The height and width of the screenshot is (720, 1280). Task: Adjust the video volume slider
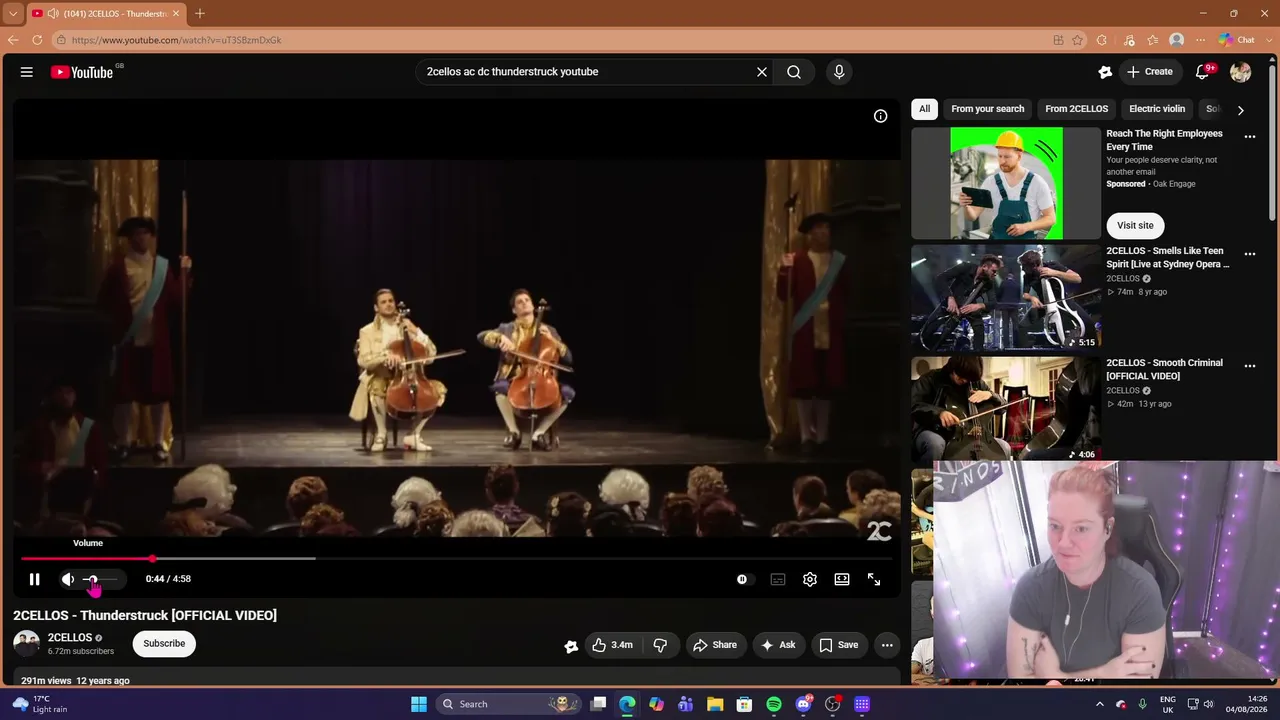point(100,579)
